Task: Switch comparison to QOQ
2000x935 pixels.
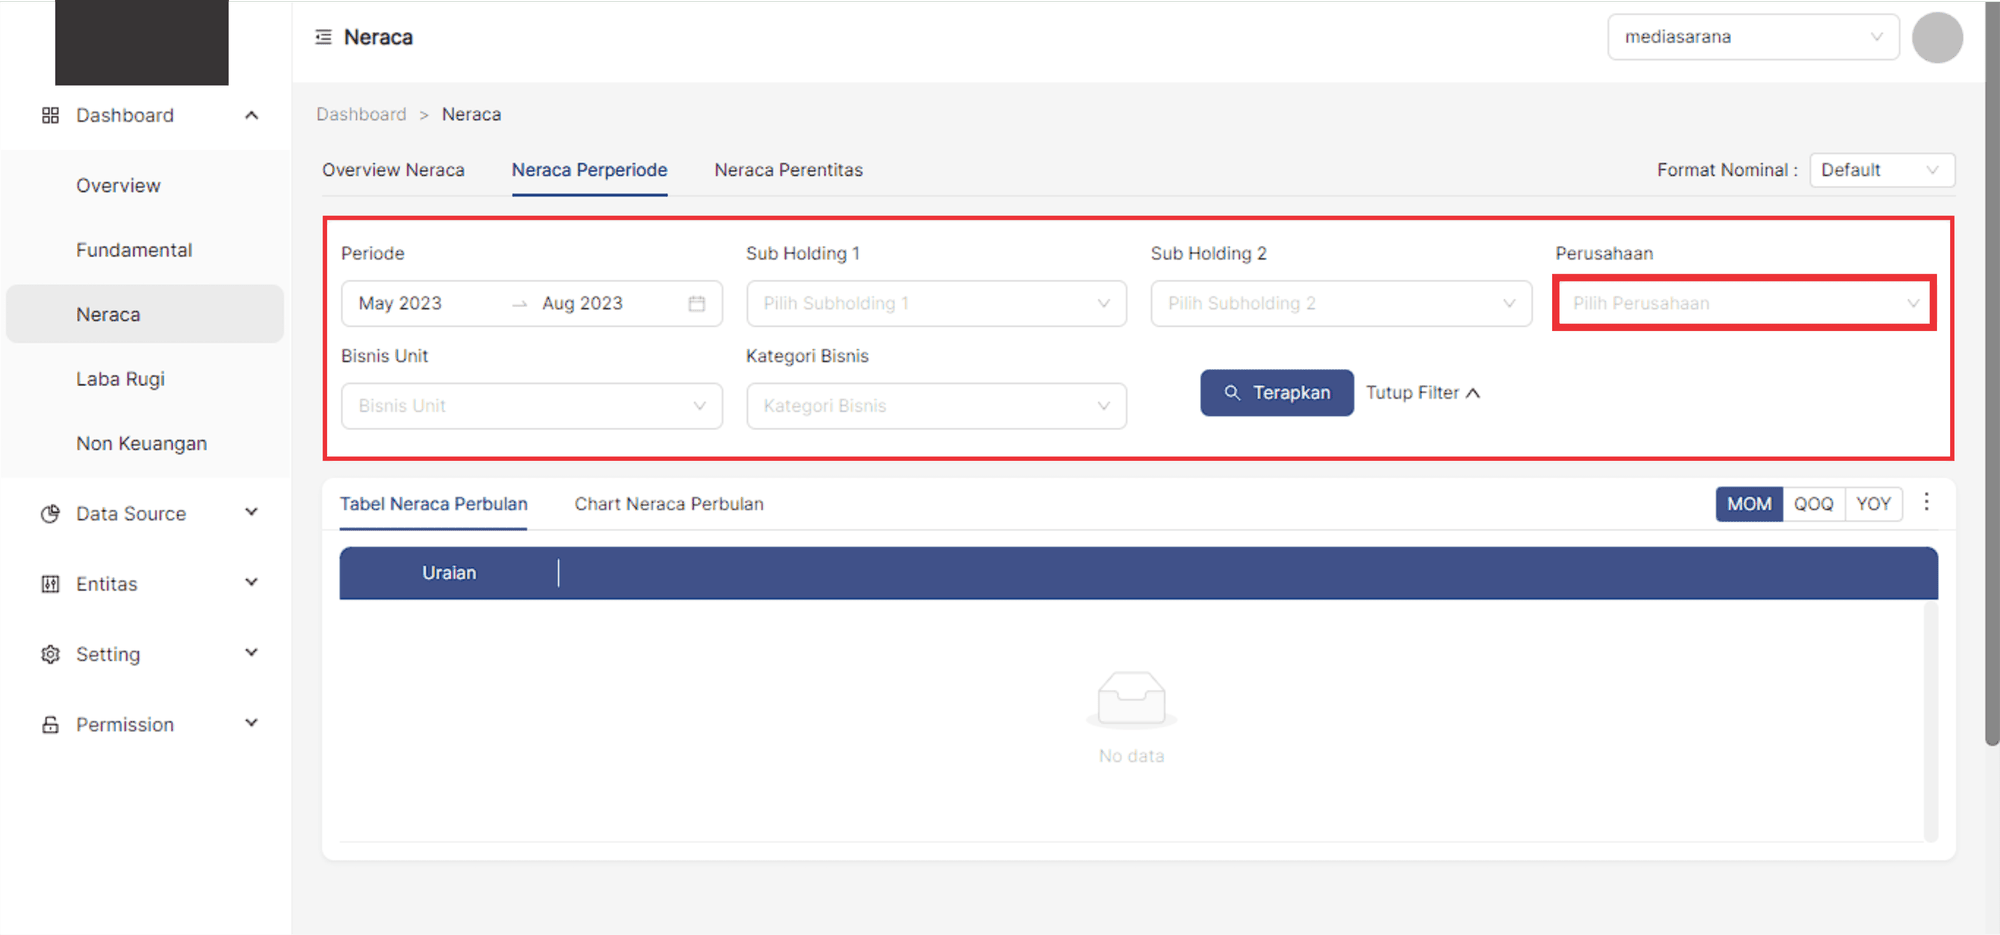Action: coord(1813,504)
